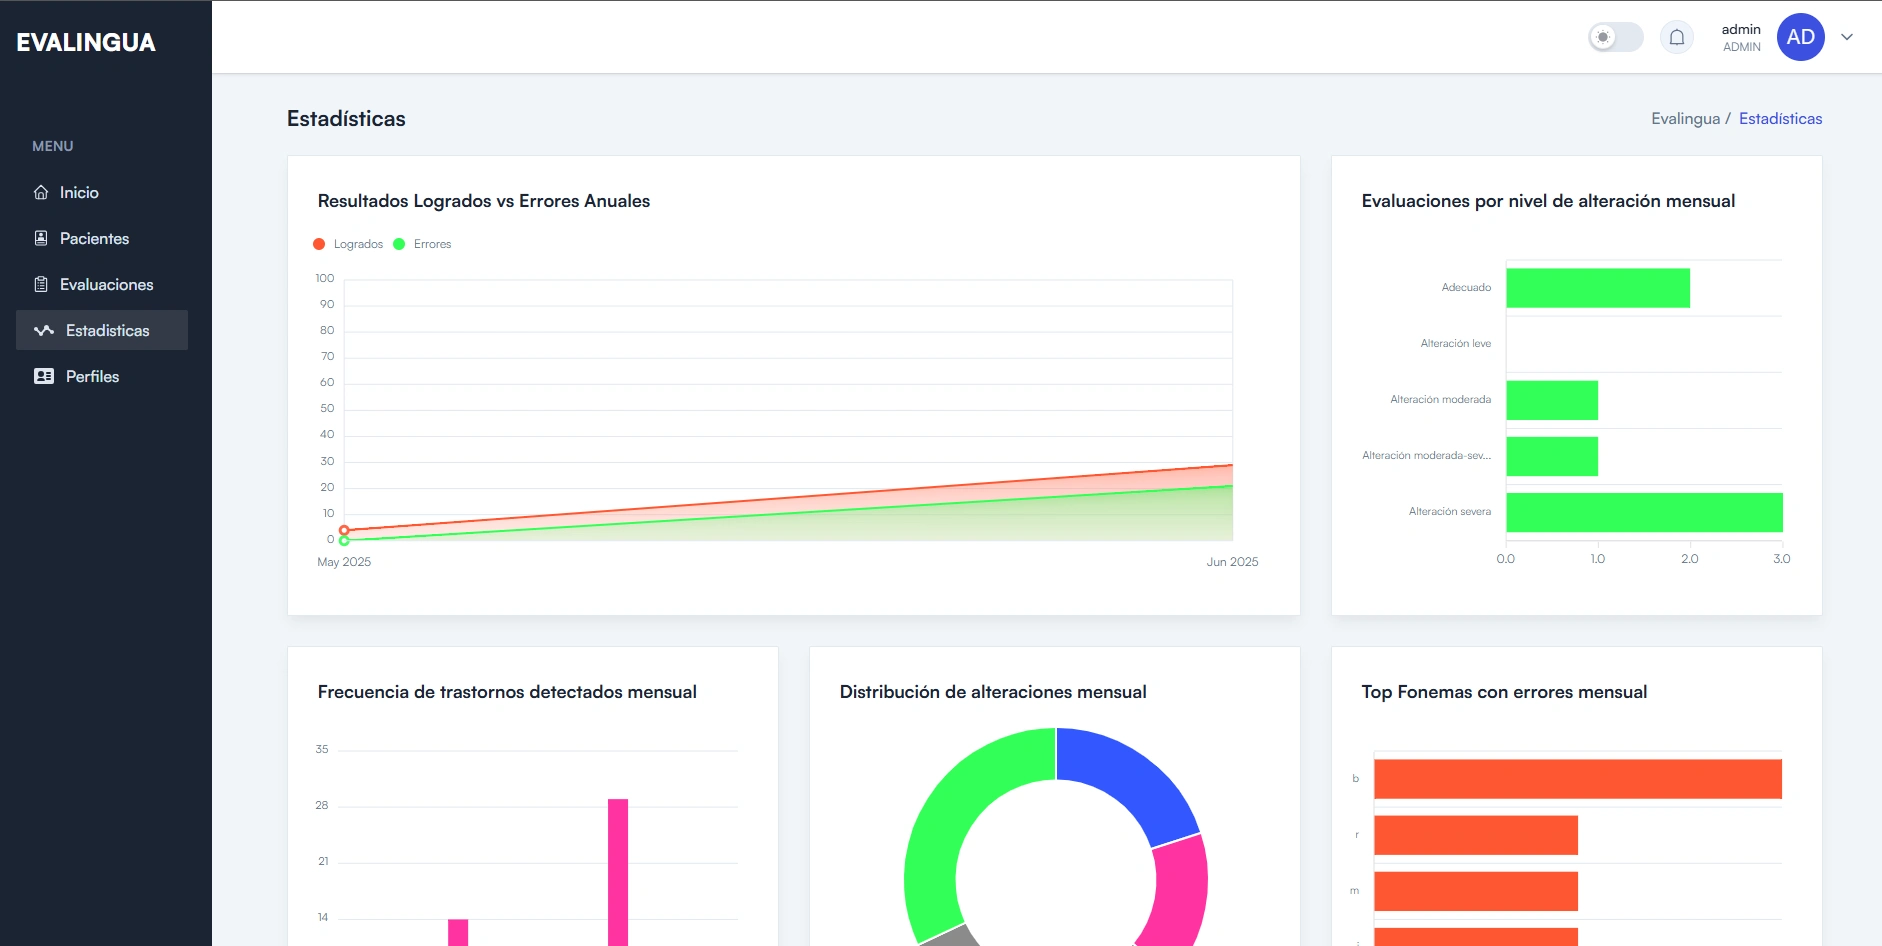Click the Evaluaciones clipboard icon
This screenshot has width=1882, height=946.
pyautogui.click(x=41, y=284)
